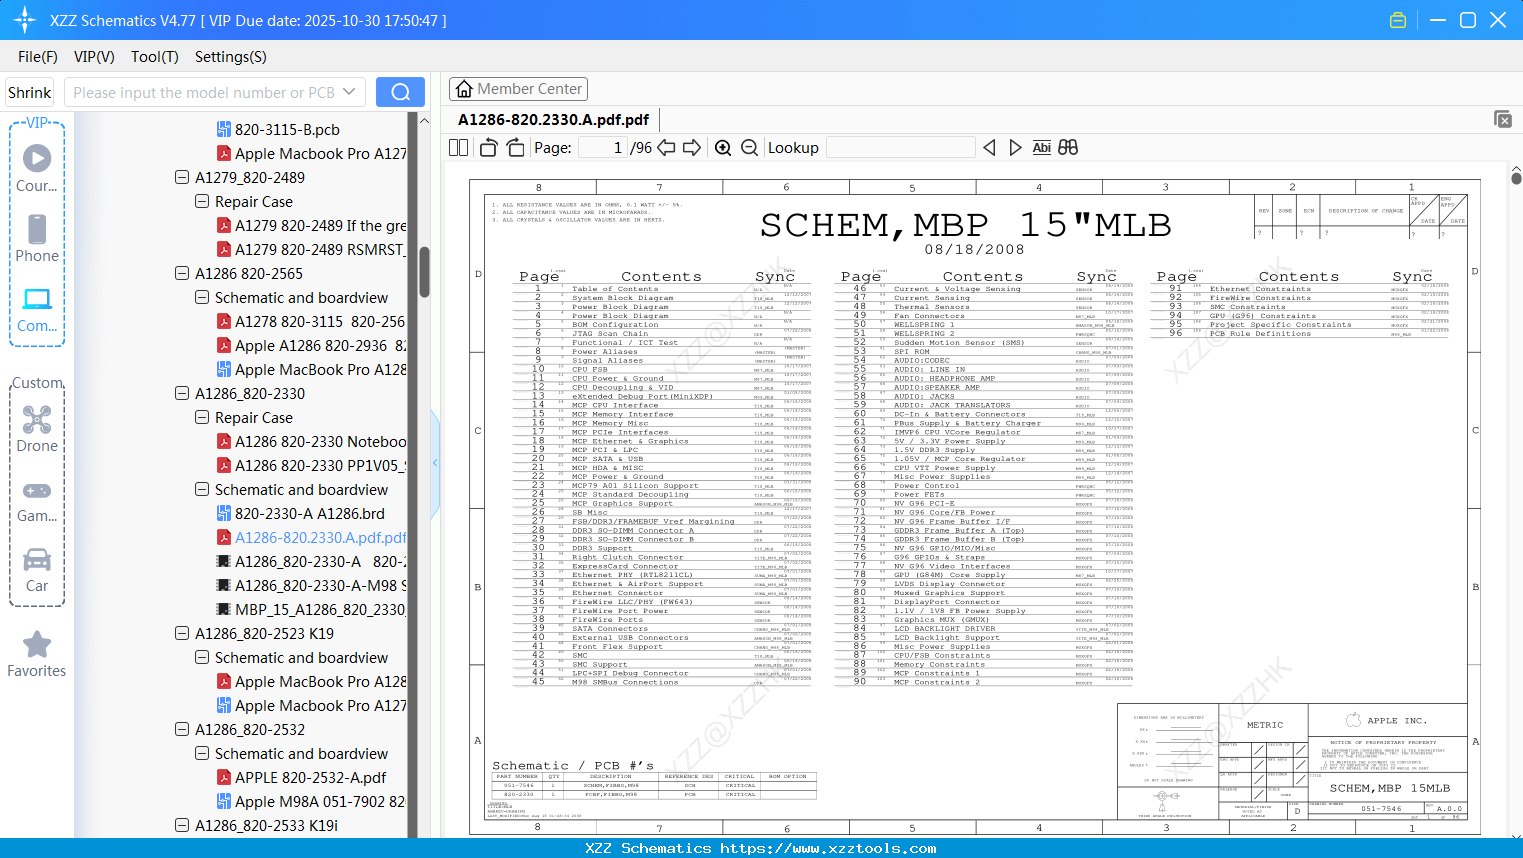Screen dimensions: 1523x858
Task: Zoom in on the schematic
Action: 723,148
